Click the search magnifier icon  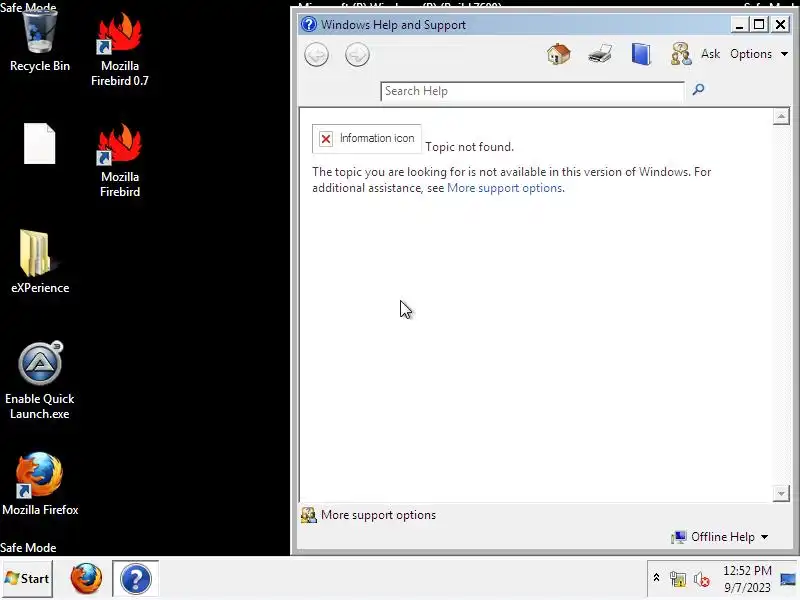(698, 90)
